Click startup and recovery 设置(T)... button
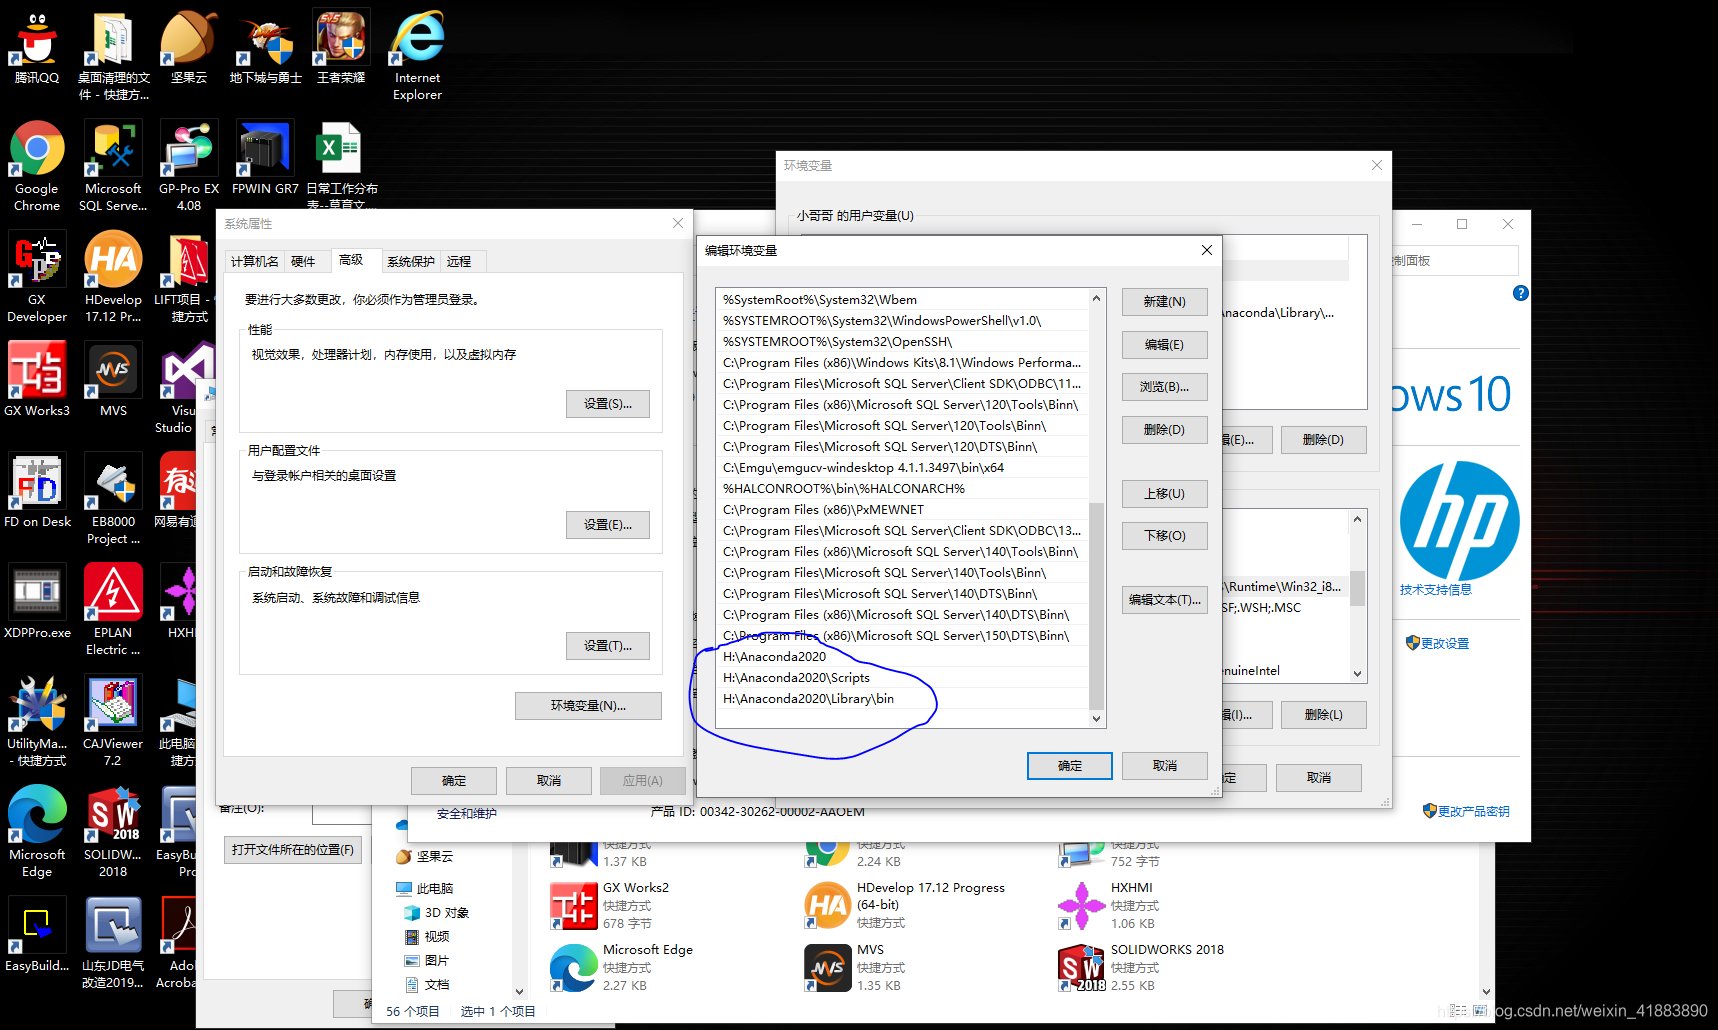Screen dimensions: 1718x1030 [x=607, y=646]
